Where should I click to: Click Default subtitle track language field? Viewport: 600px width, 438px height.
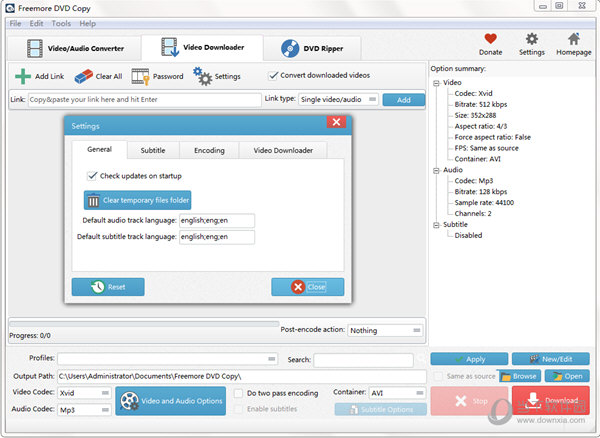tap(217, 237)
